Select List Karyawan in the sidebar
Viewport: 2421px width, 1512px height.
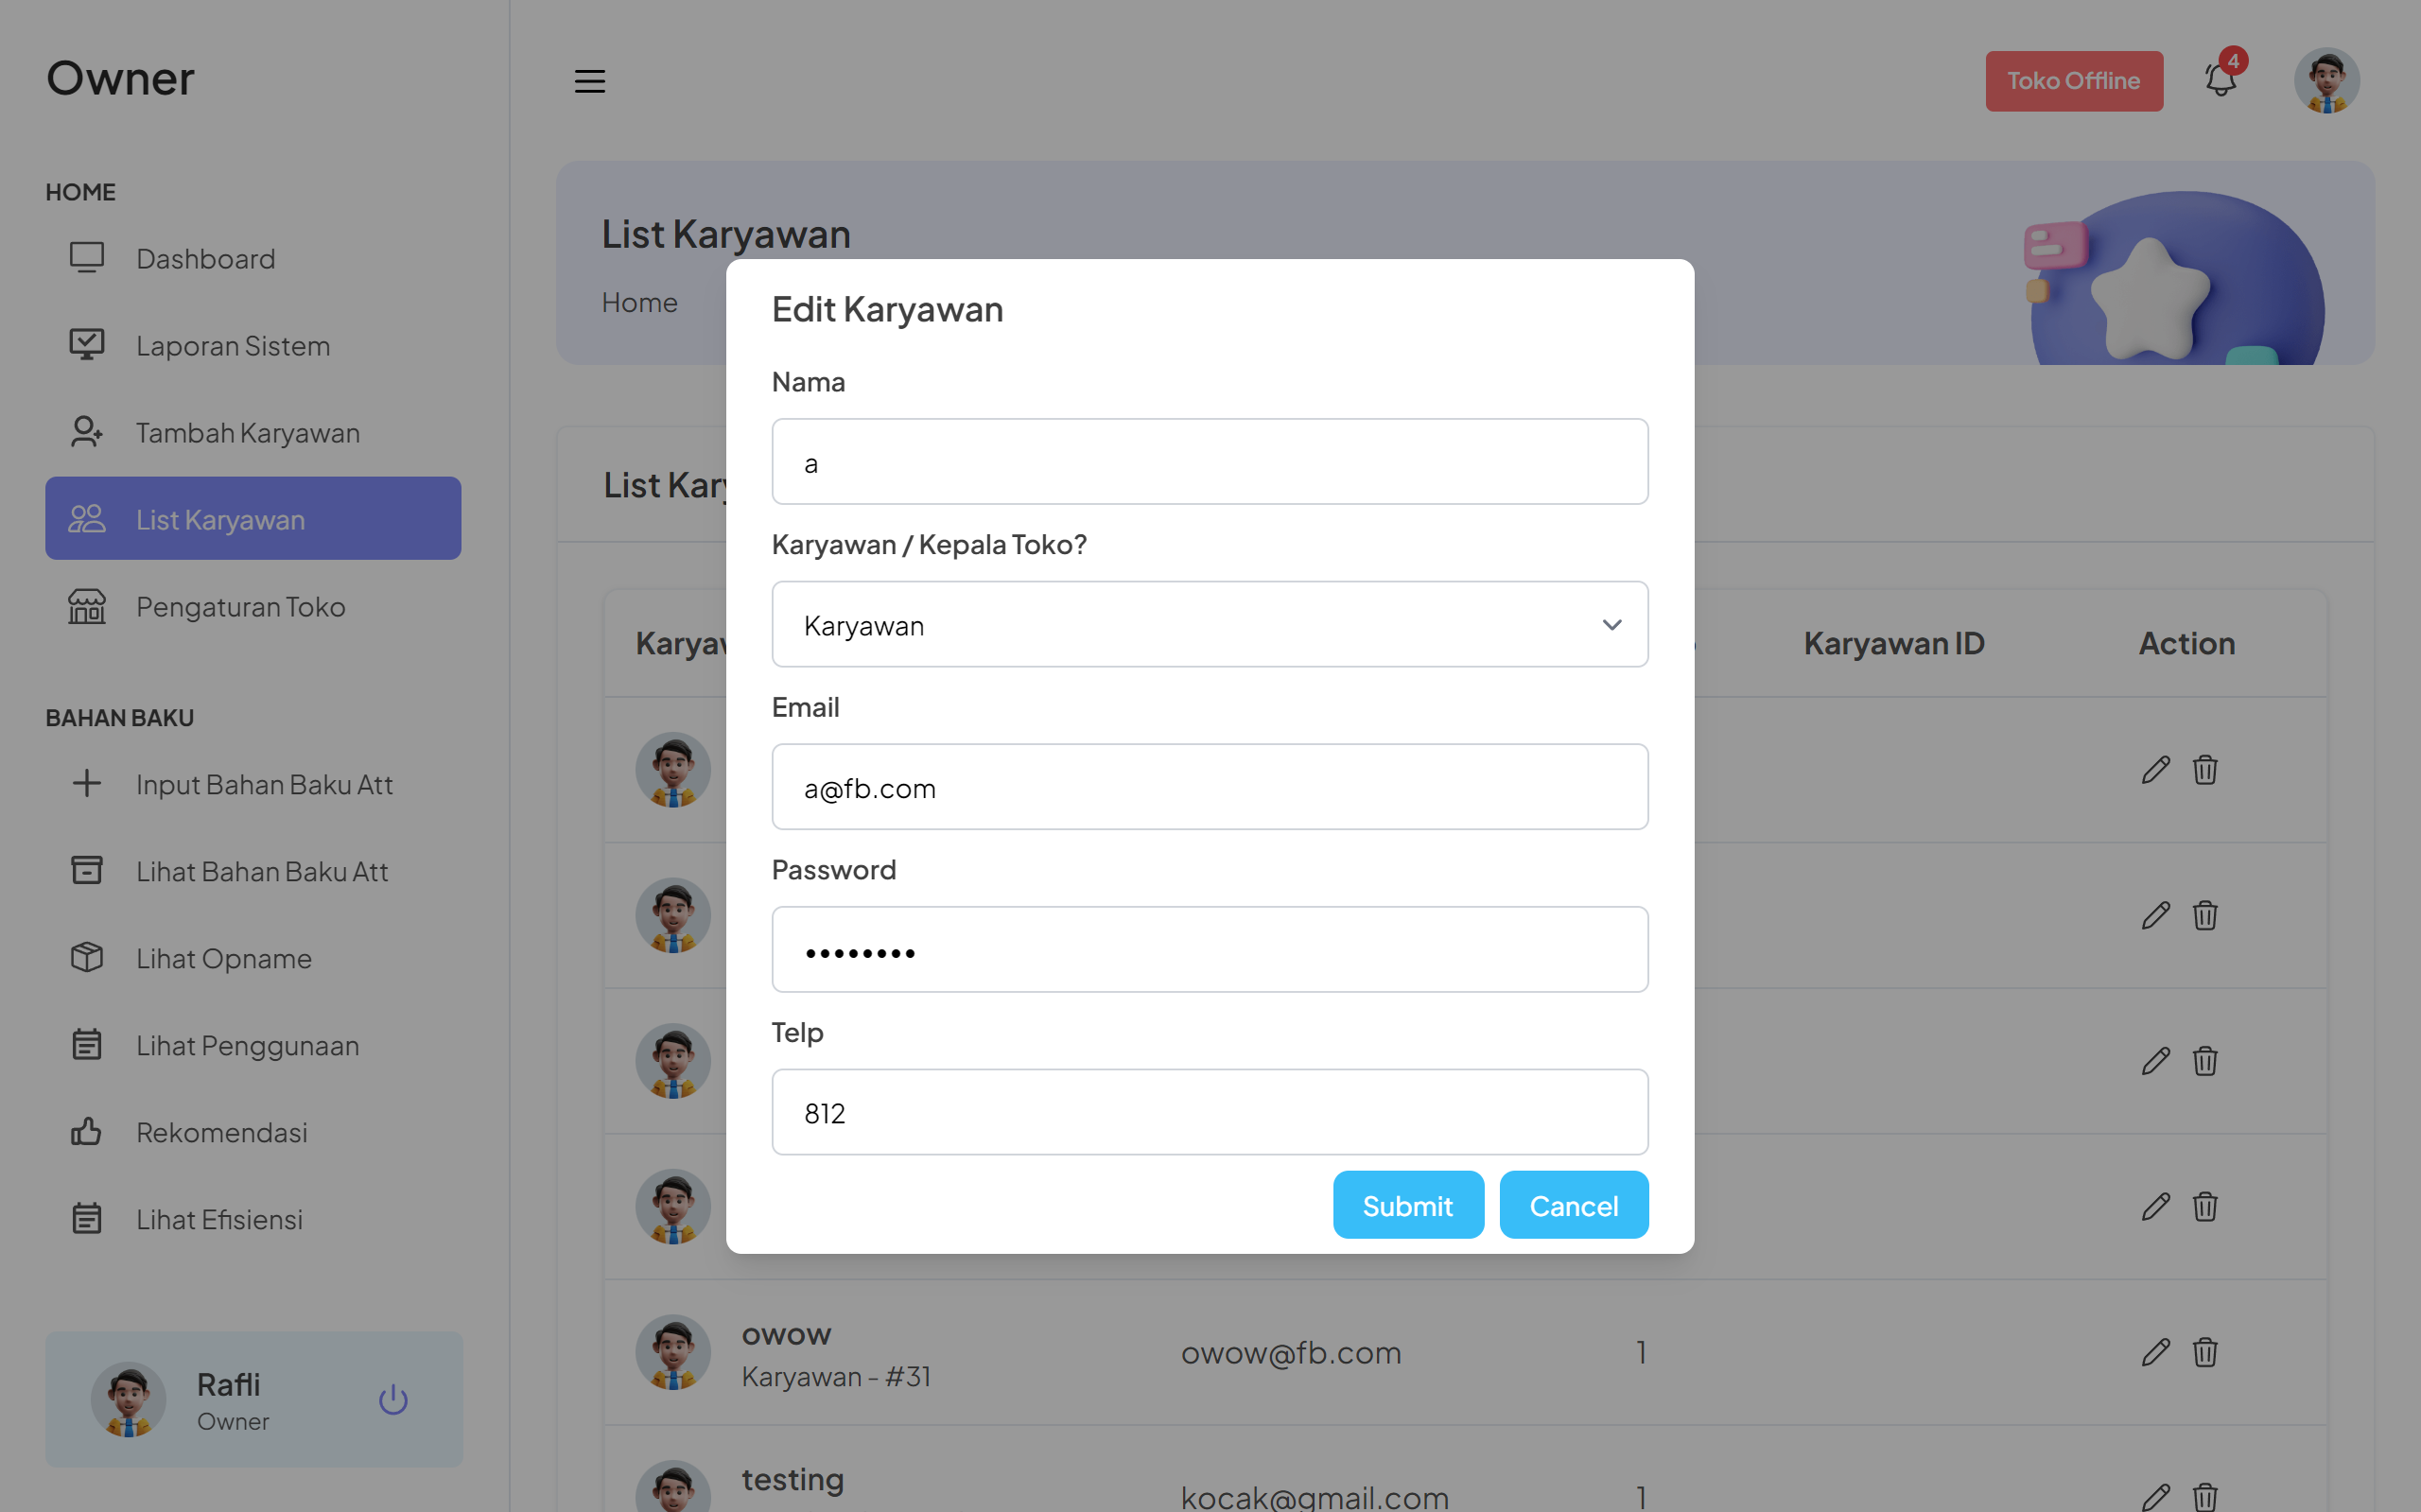[219, 518]
